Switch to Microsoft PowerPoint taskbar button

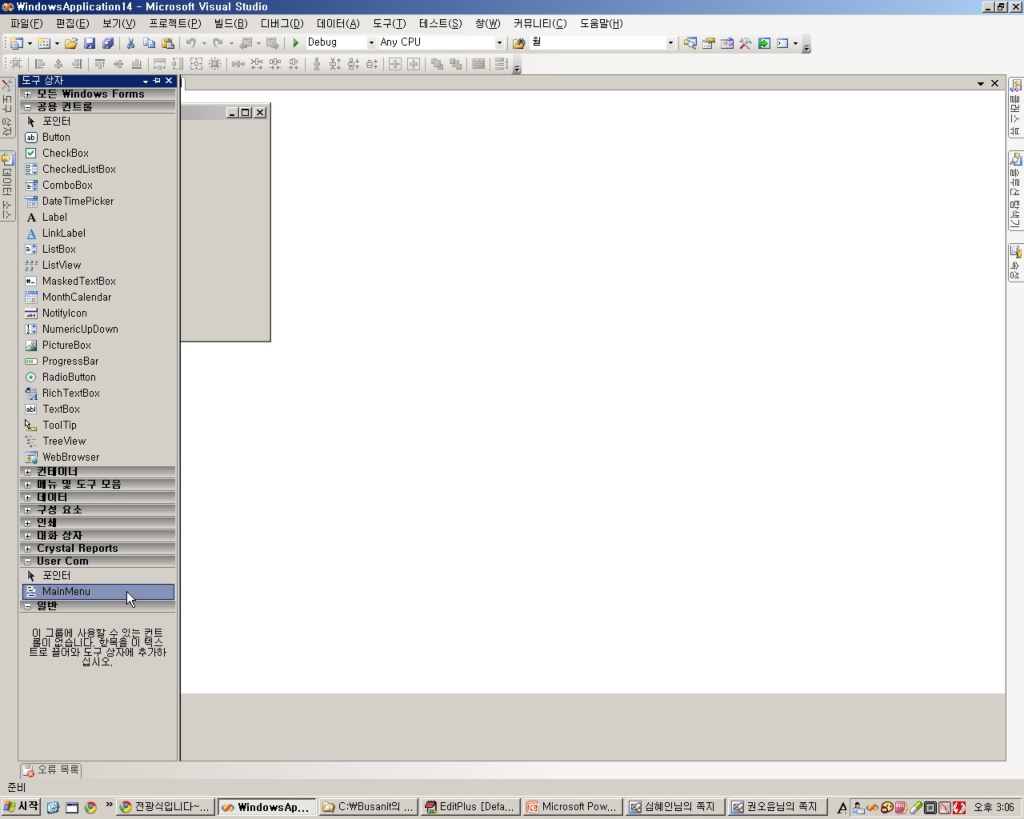tap(571, 807)
